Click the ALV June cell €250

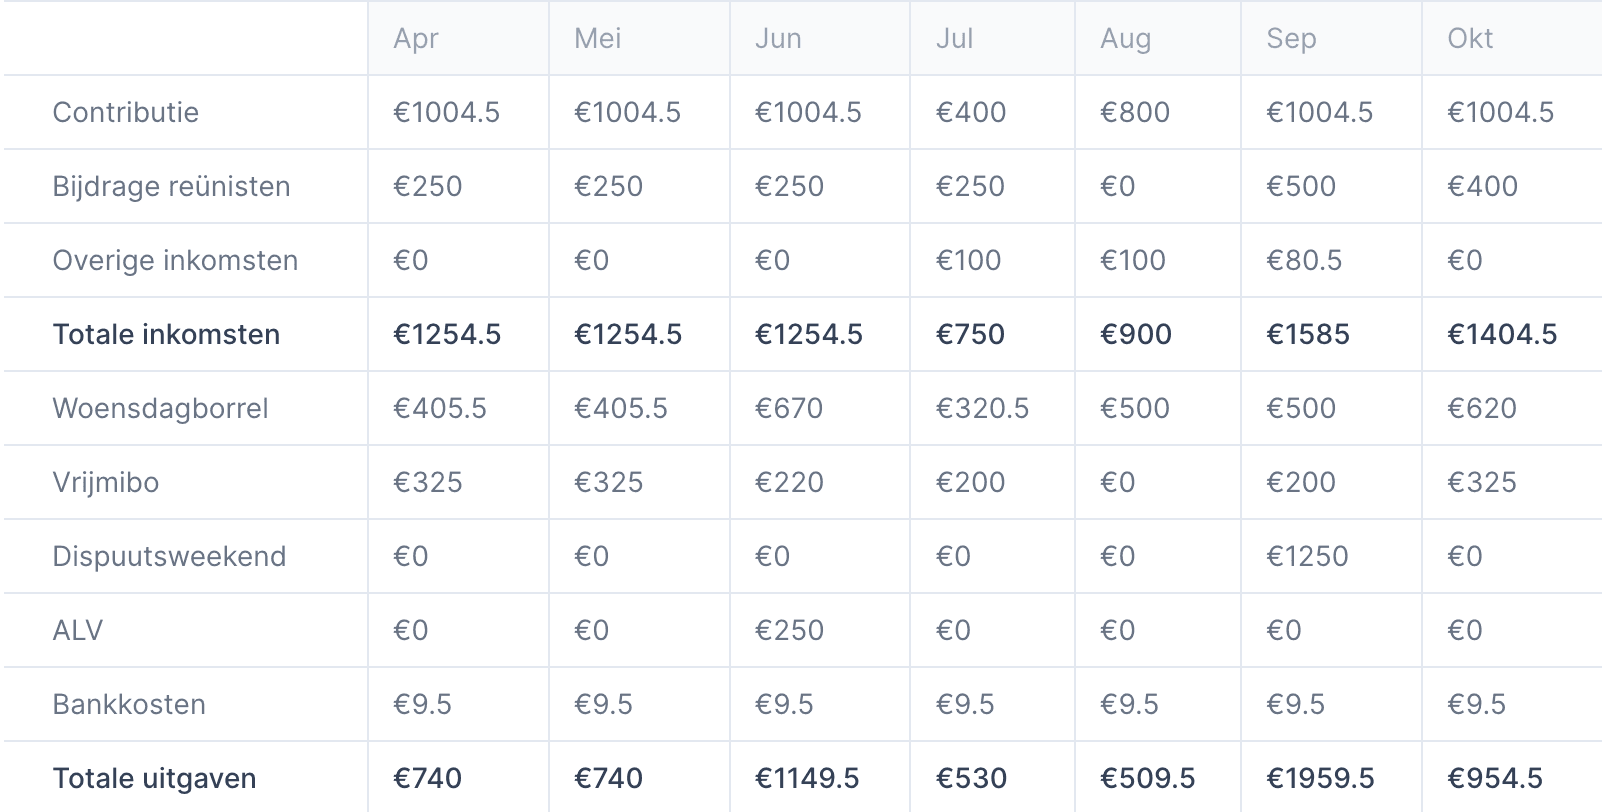(x=789, y=630)
